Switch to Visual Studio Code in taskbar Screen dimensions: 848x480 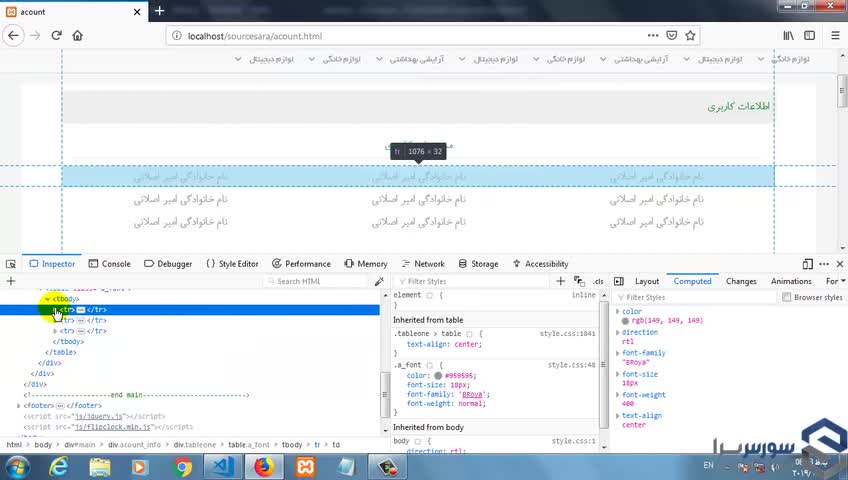(223, 466)
